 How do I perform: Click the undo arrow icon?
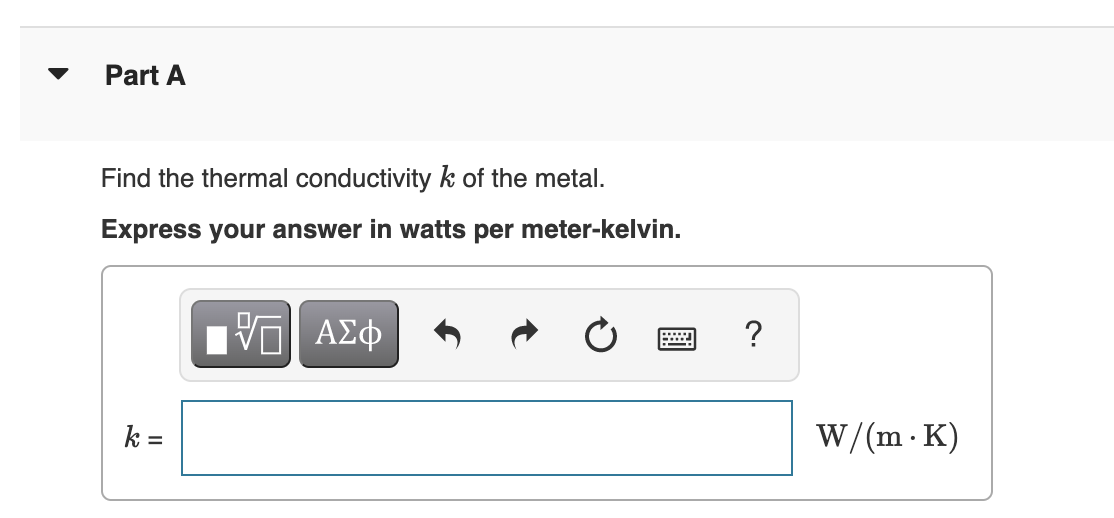point(448,334)
